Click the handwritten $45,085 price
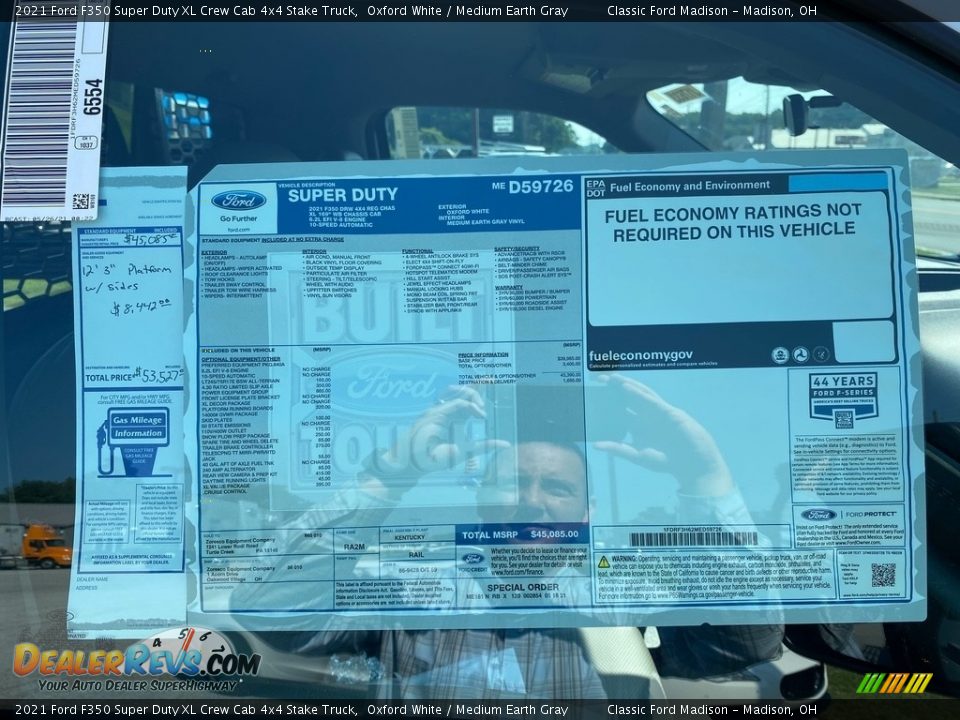 [150, 239]
